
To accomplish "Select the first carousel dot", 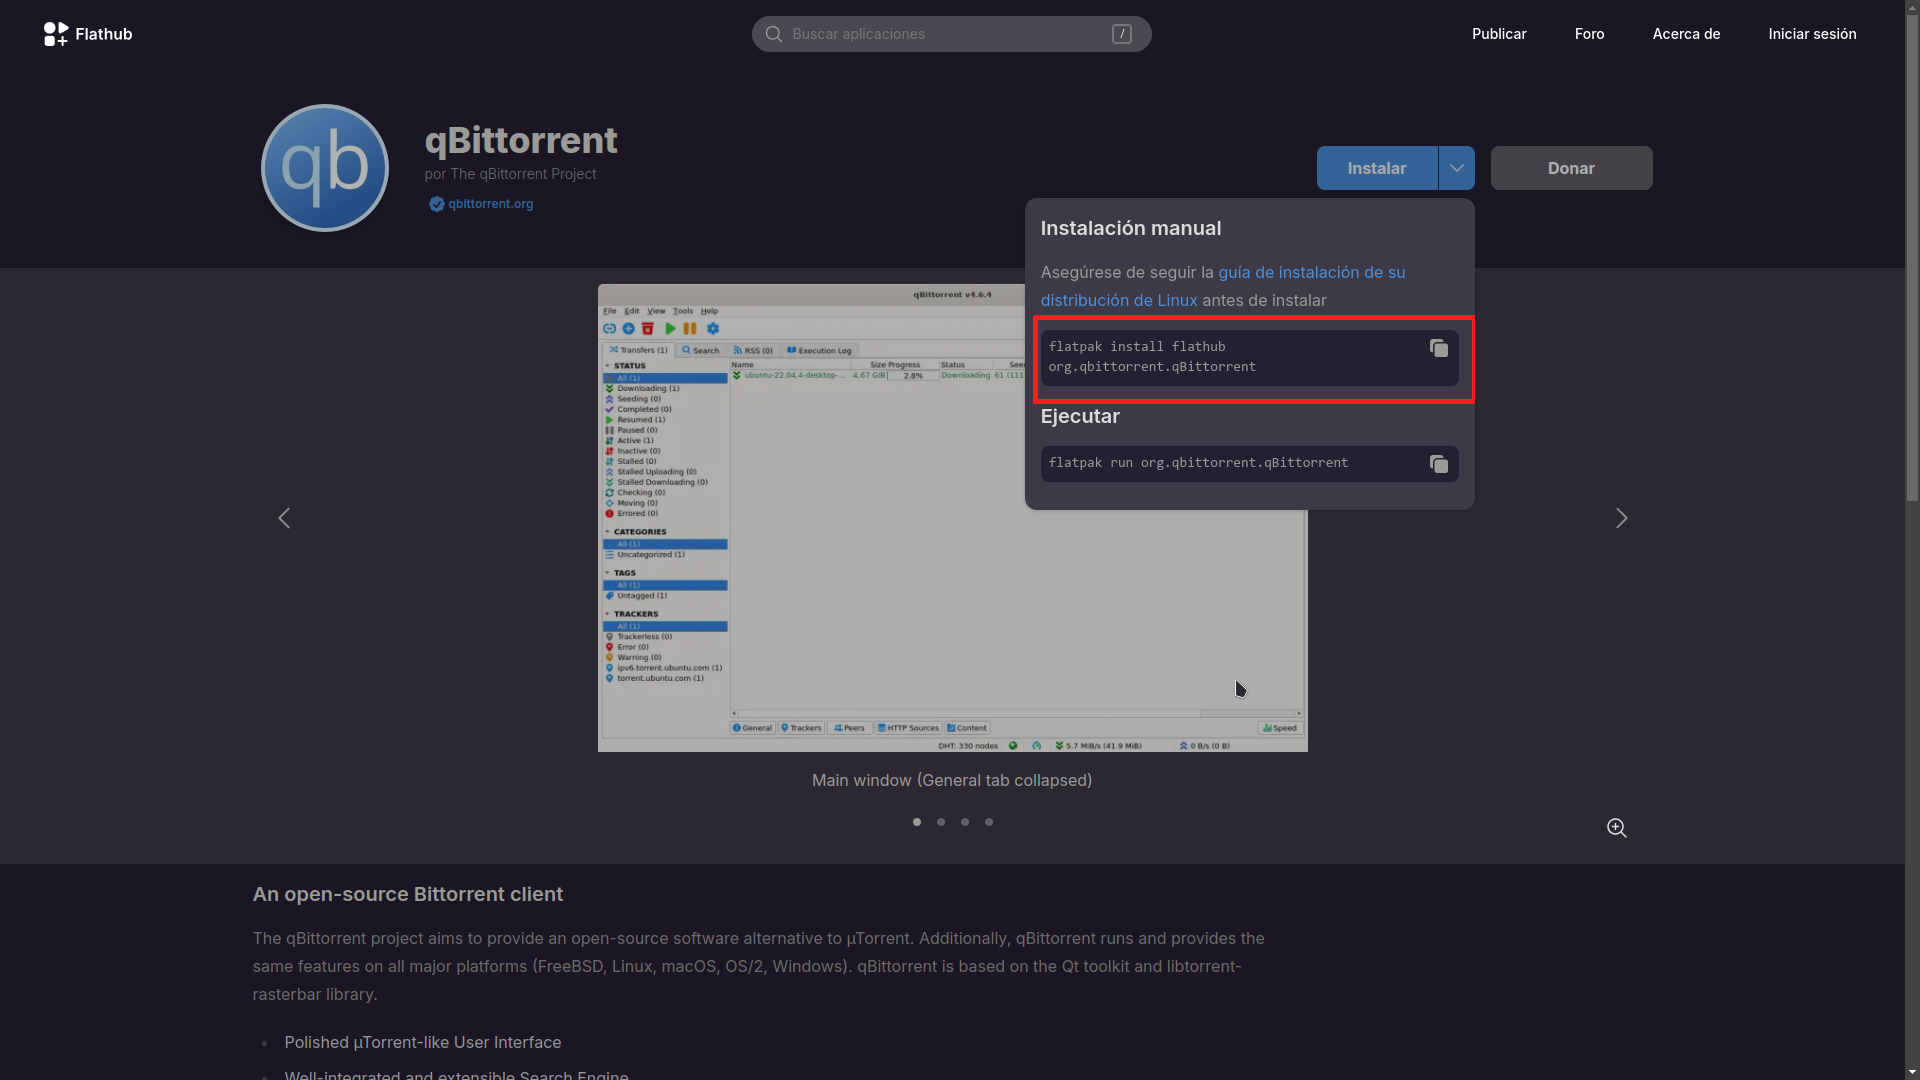I will click(x=916, y=822).
